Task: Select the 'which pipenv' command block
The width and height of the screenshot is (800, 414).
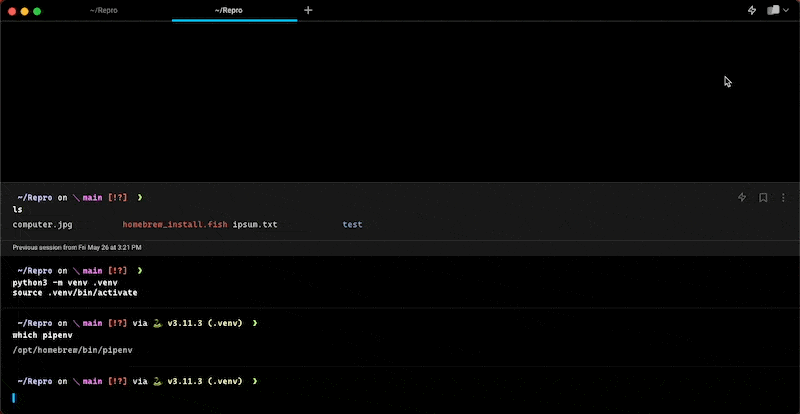Action: tap(400, 336)
